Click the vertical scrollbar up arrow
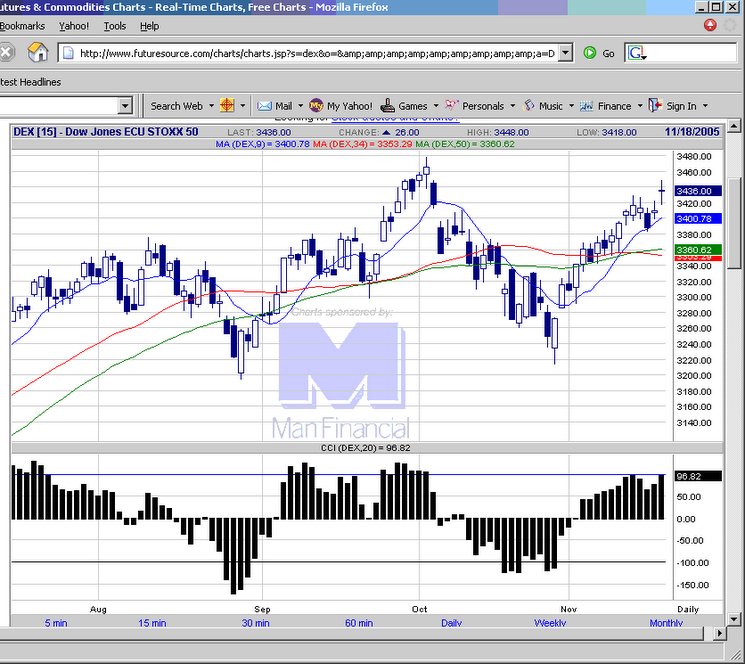This screenshot has width=745, height=664. point(734,126)
